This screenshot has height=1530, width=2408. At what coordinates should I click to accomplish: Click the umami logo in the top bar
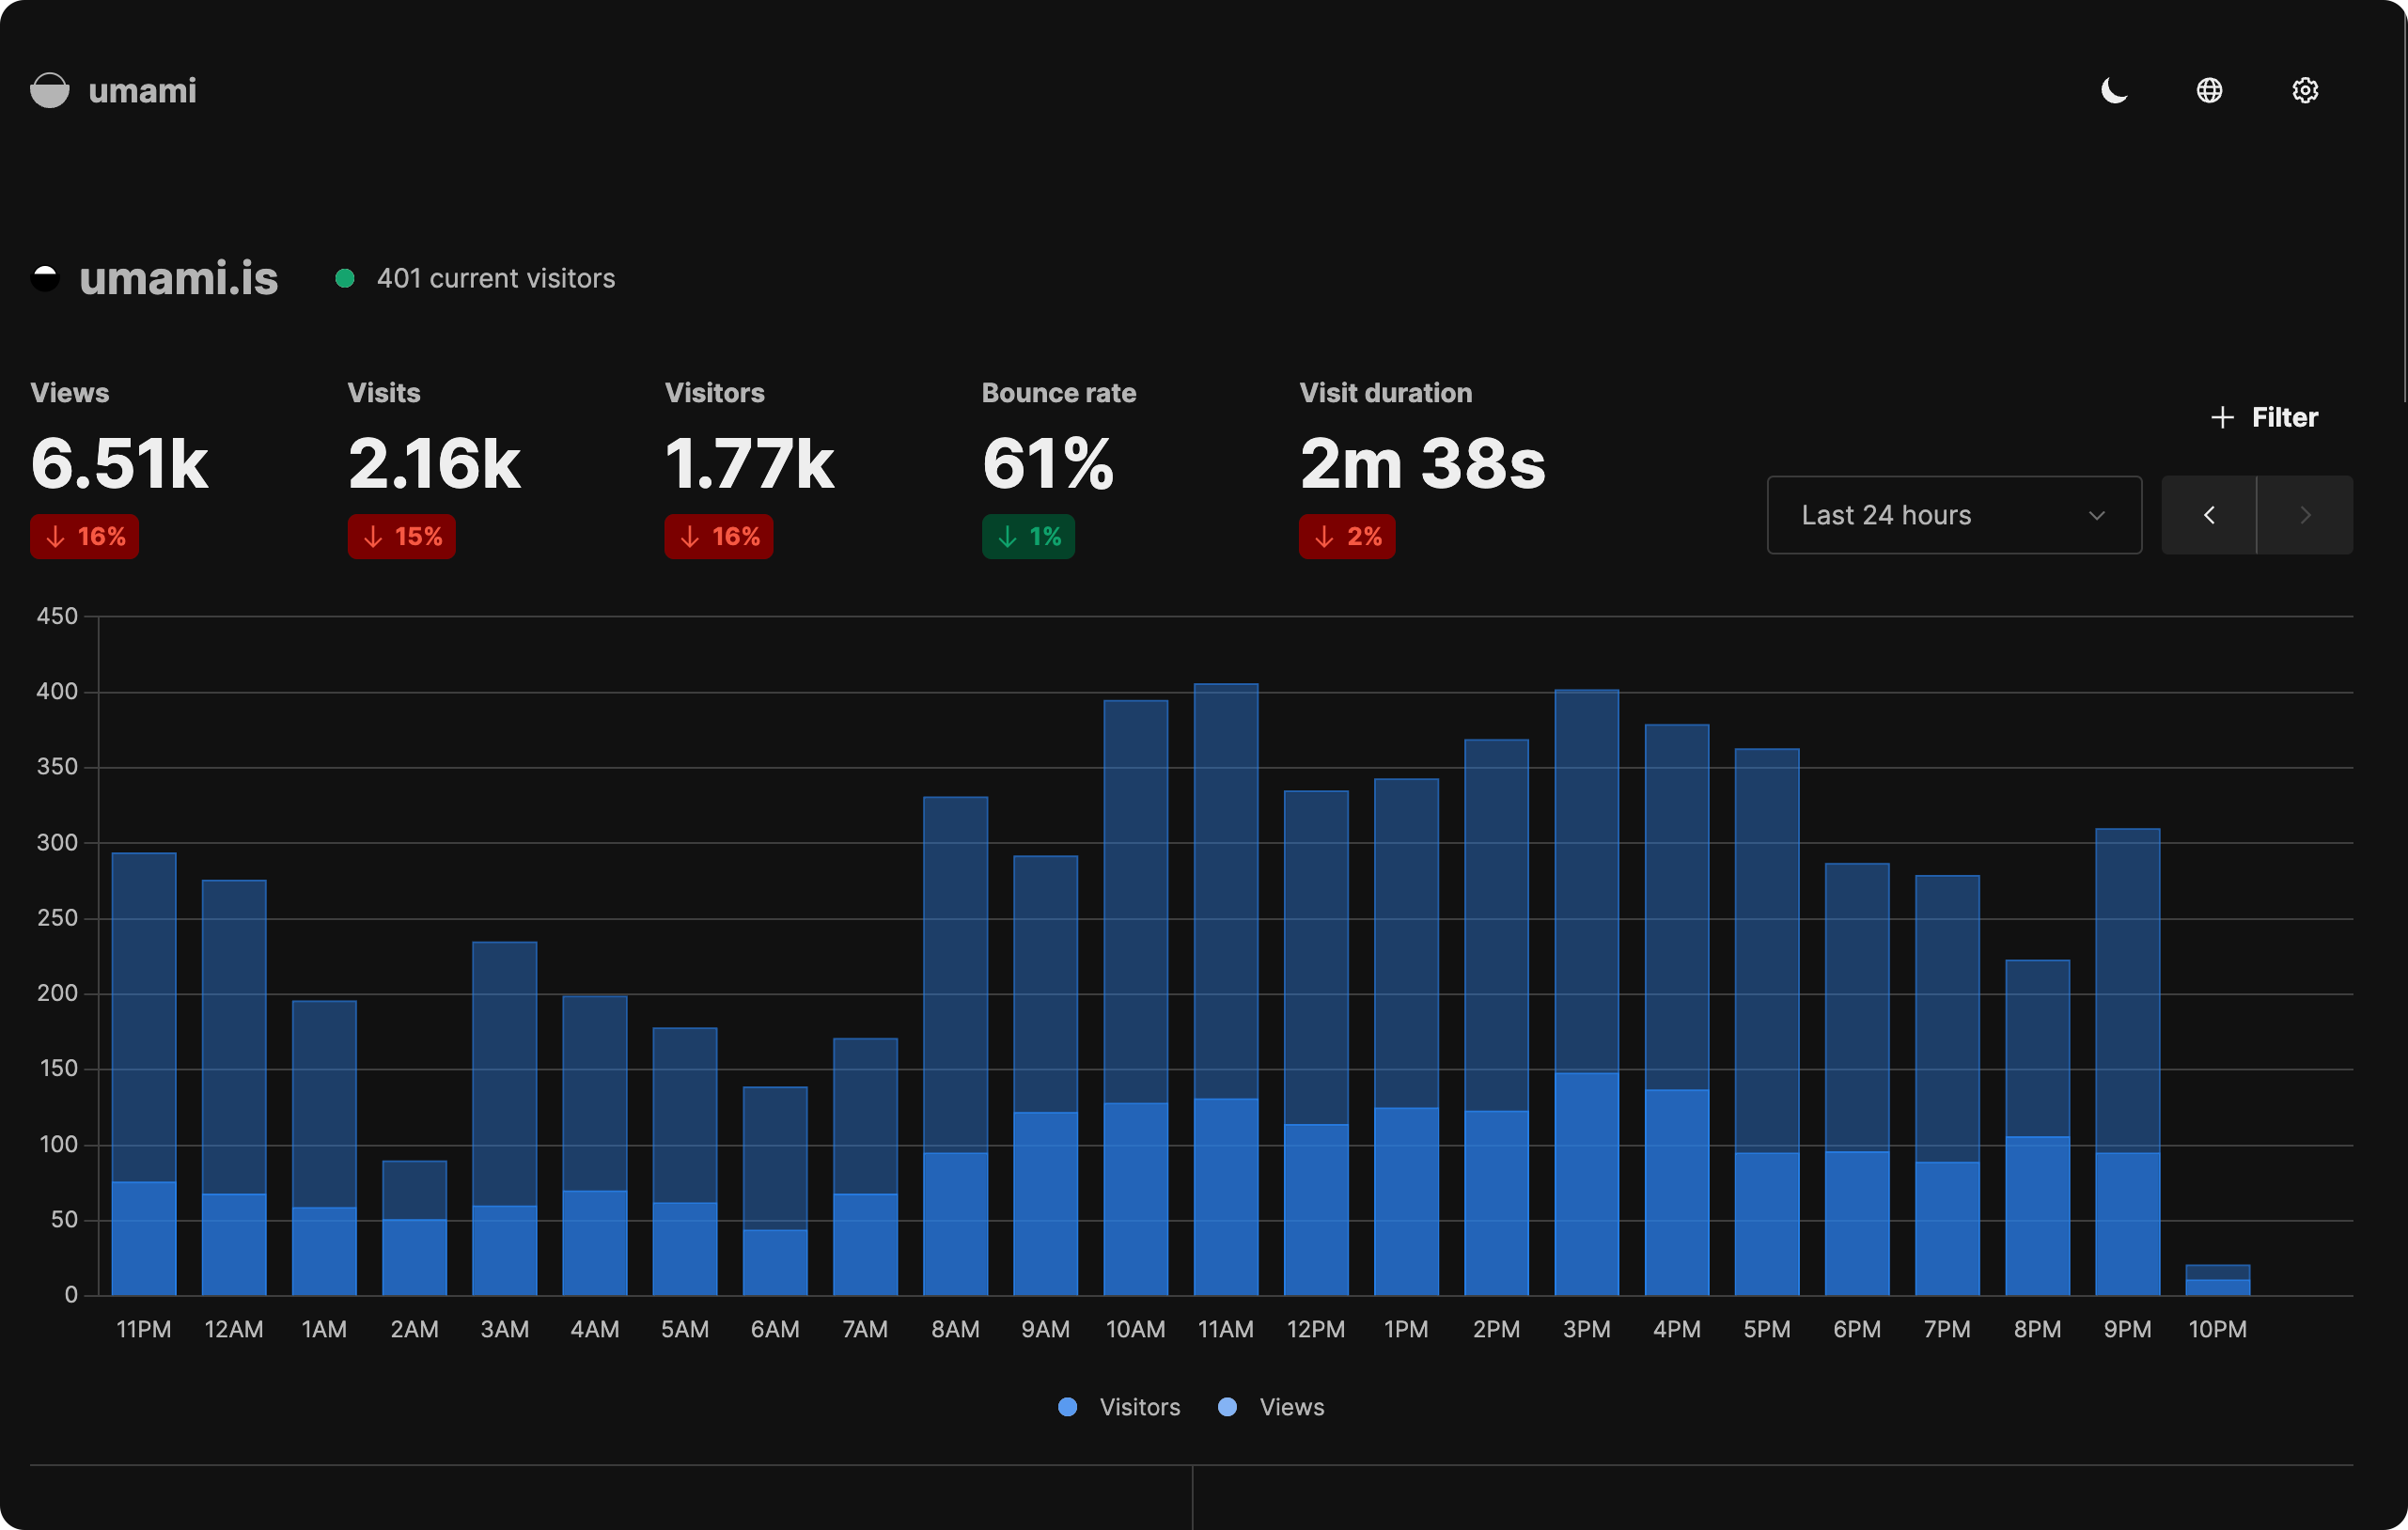(51, 90)
